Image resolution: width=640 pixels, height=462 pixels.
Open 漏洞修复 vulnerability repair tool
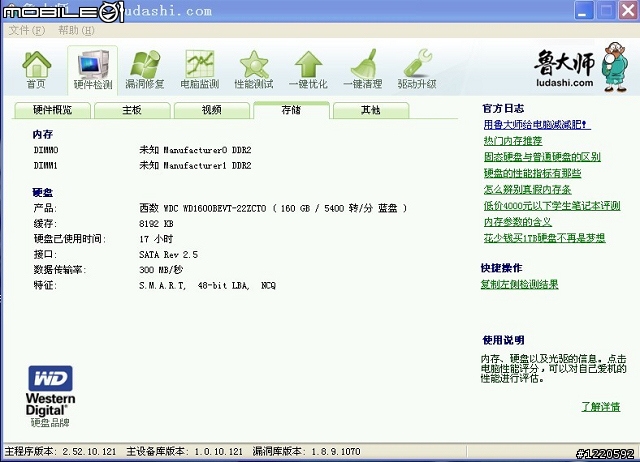(144, 69)
